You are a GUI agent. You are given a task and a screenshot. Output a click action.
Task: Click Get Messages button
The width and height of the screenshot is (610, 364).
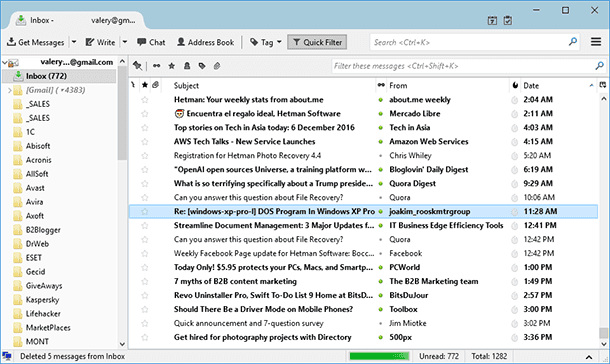point(36,42)
